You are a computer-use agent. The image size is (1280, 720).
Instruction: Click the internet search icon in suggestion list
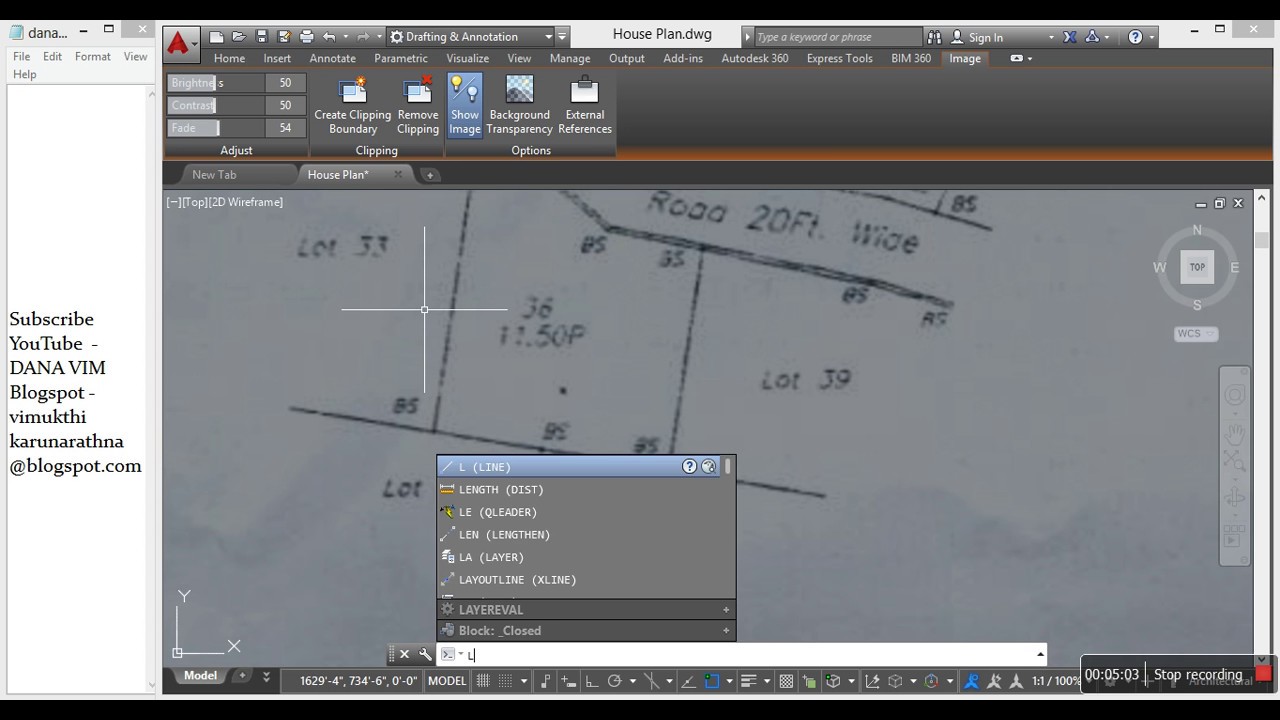click(708, 466)
